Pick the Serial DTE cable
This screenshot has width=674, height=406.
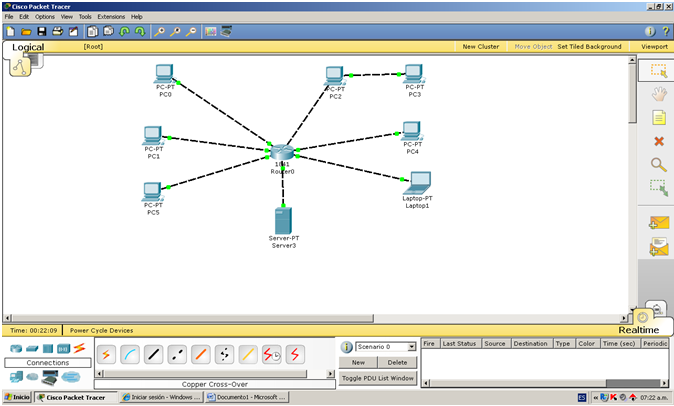coord(295,355)
